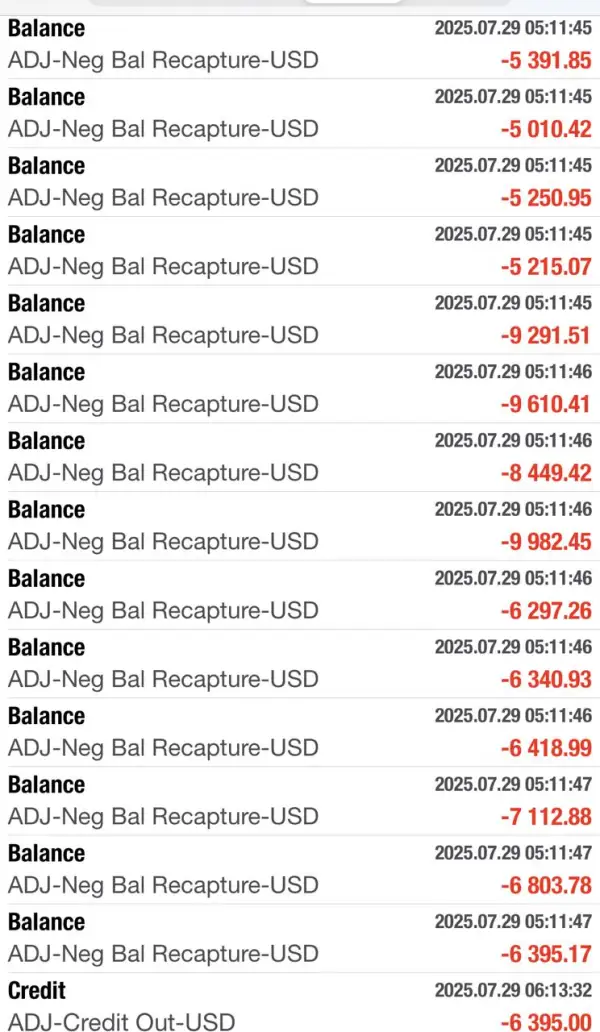
Task: Tap the -6 340.93 balance entry
Action: (x=546, y=680)
